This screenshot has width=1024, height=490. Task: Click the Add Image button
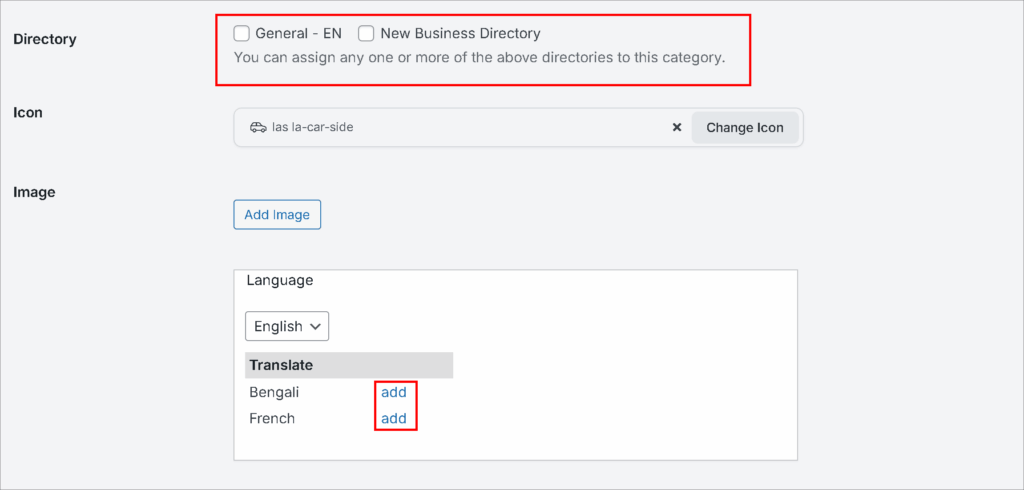277,214
